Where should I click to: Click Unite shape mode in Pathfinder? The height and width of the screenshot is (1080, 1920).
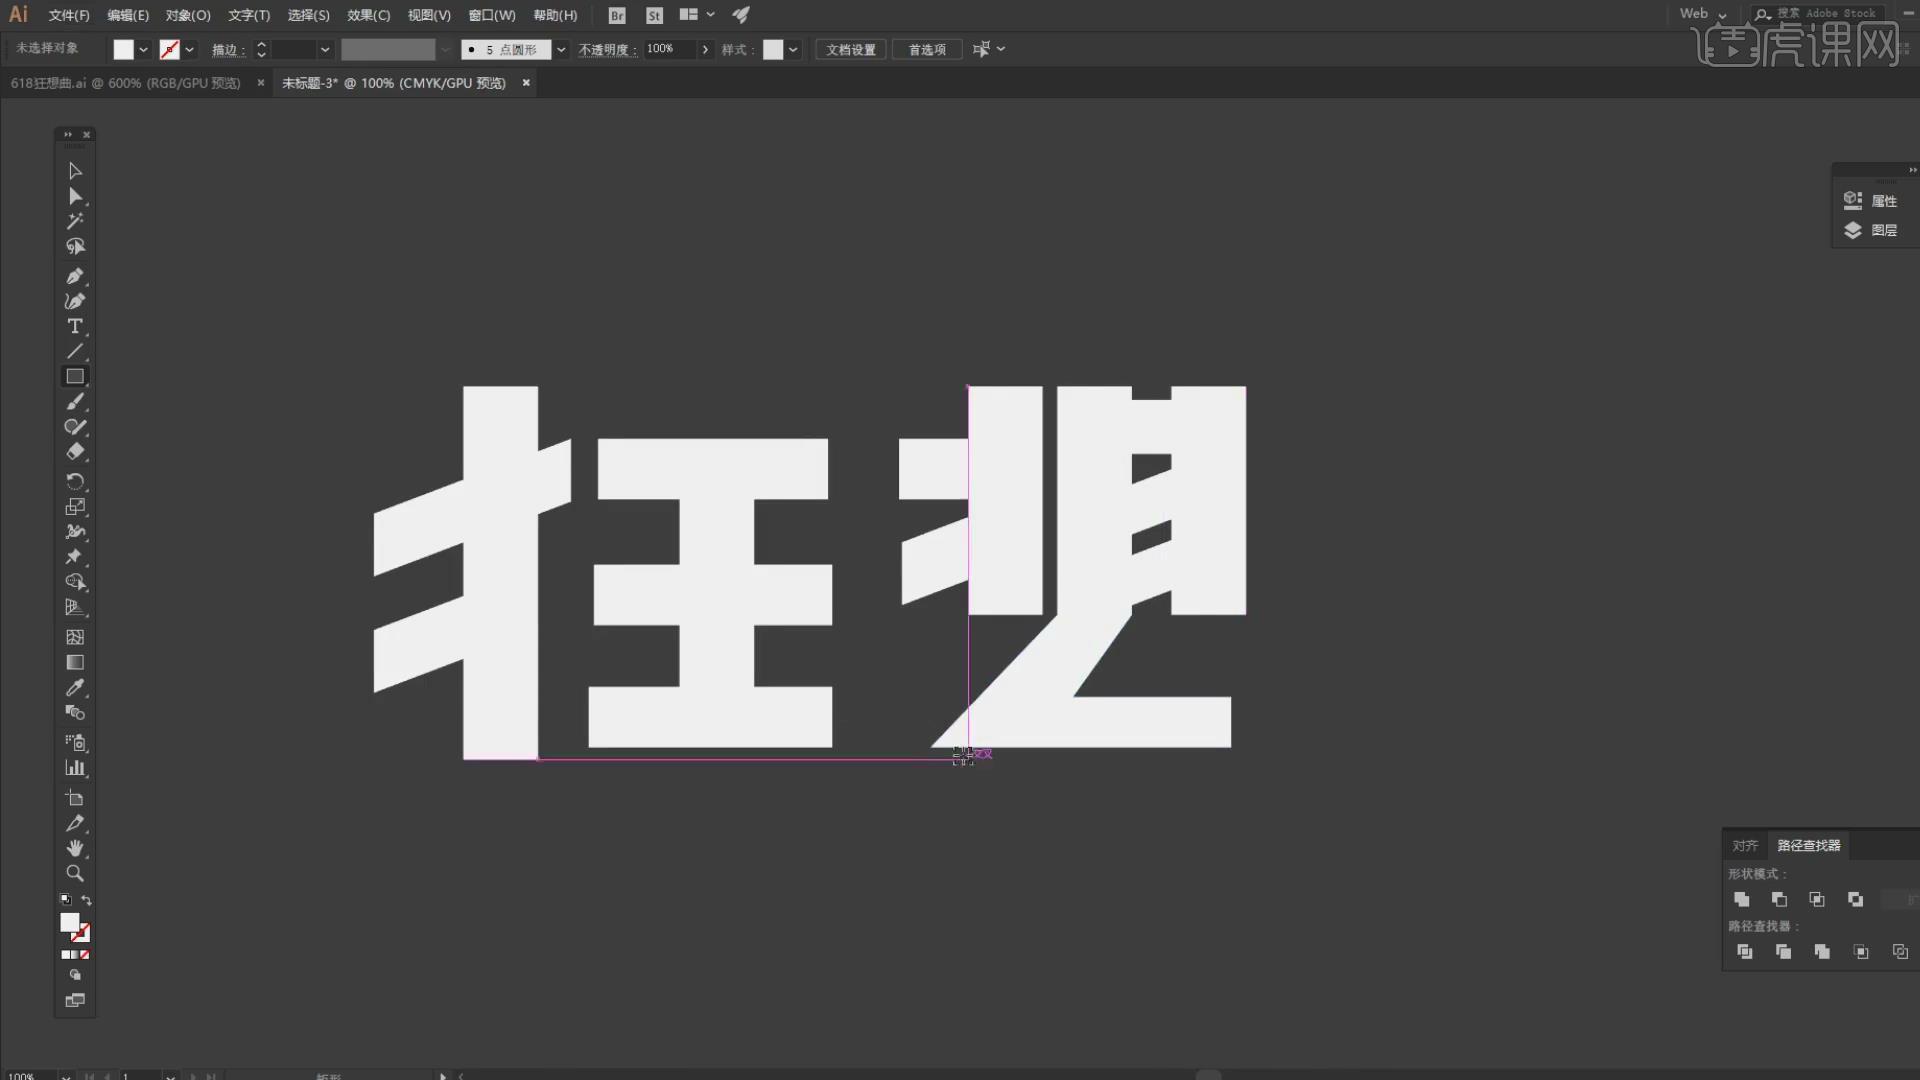point(1742,899)
